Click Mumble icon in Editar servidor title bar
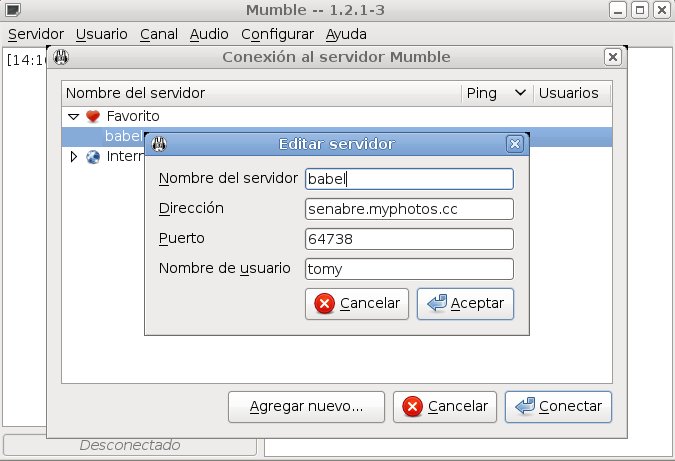 point(159,144)
